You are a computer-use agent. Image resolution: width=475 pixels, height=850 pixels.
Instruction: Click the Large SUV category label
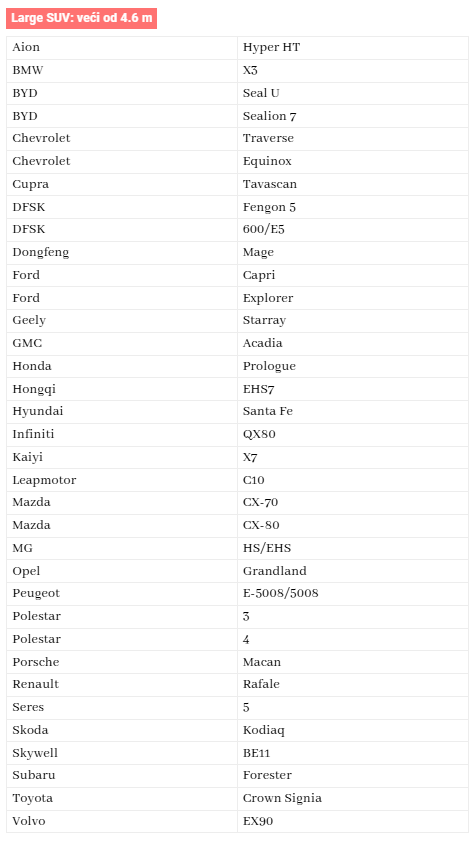(x=81, y=18)
